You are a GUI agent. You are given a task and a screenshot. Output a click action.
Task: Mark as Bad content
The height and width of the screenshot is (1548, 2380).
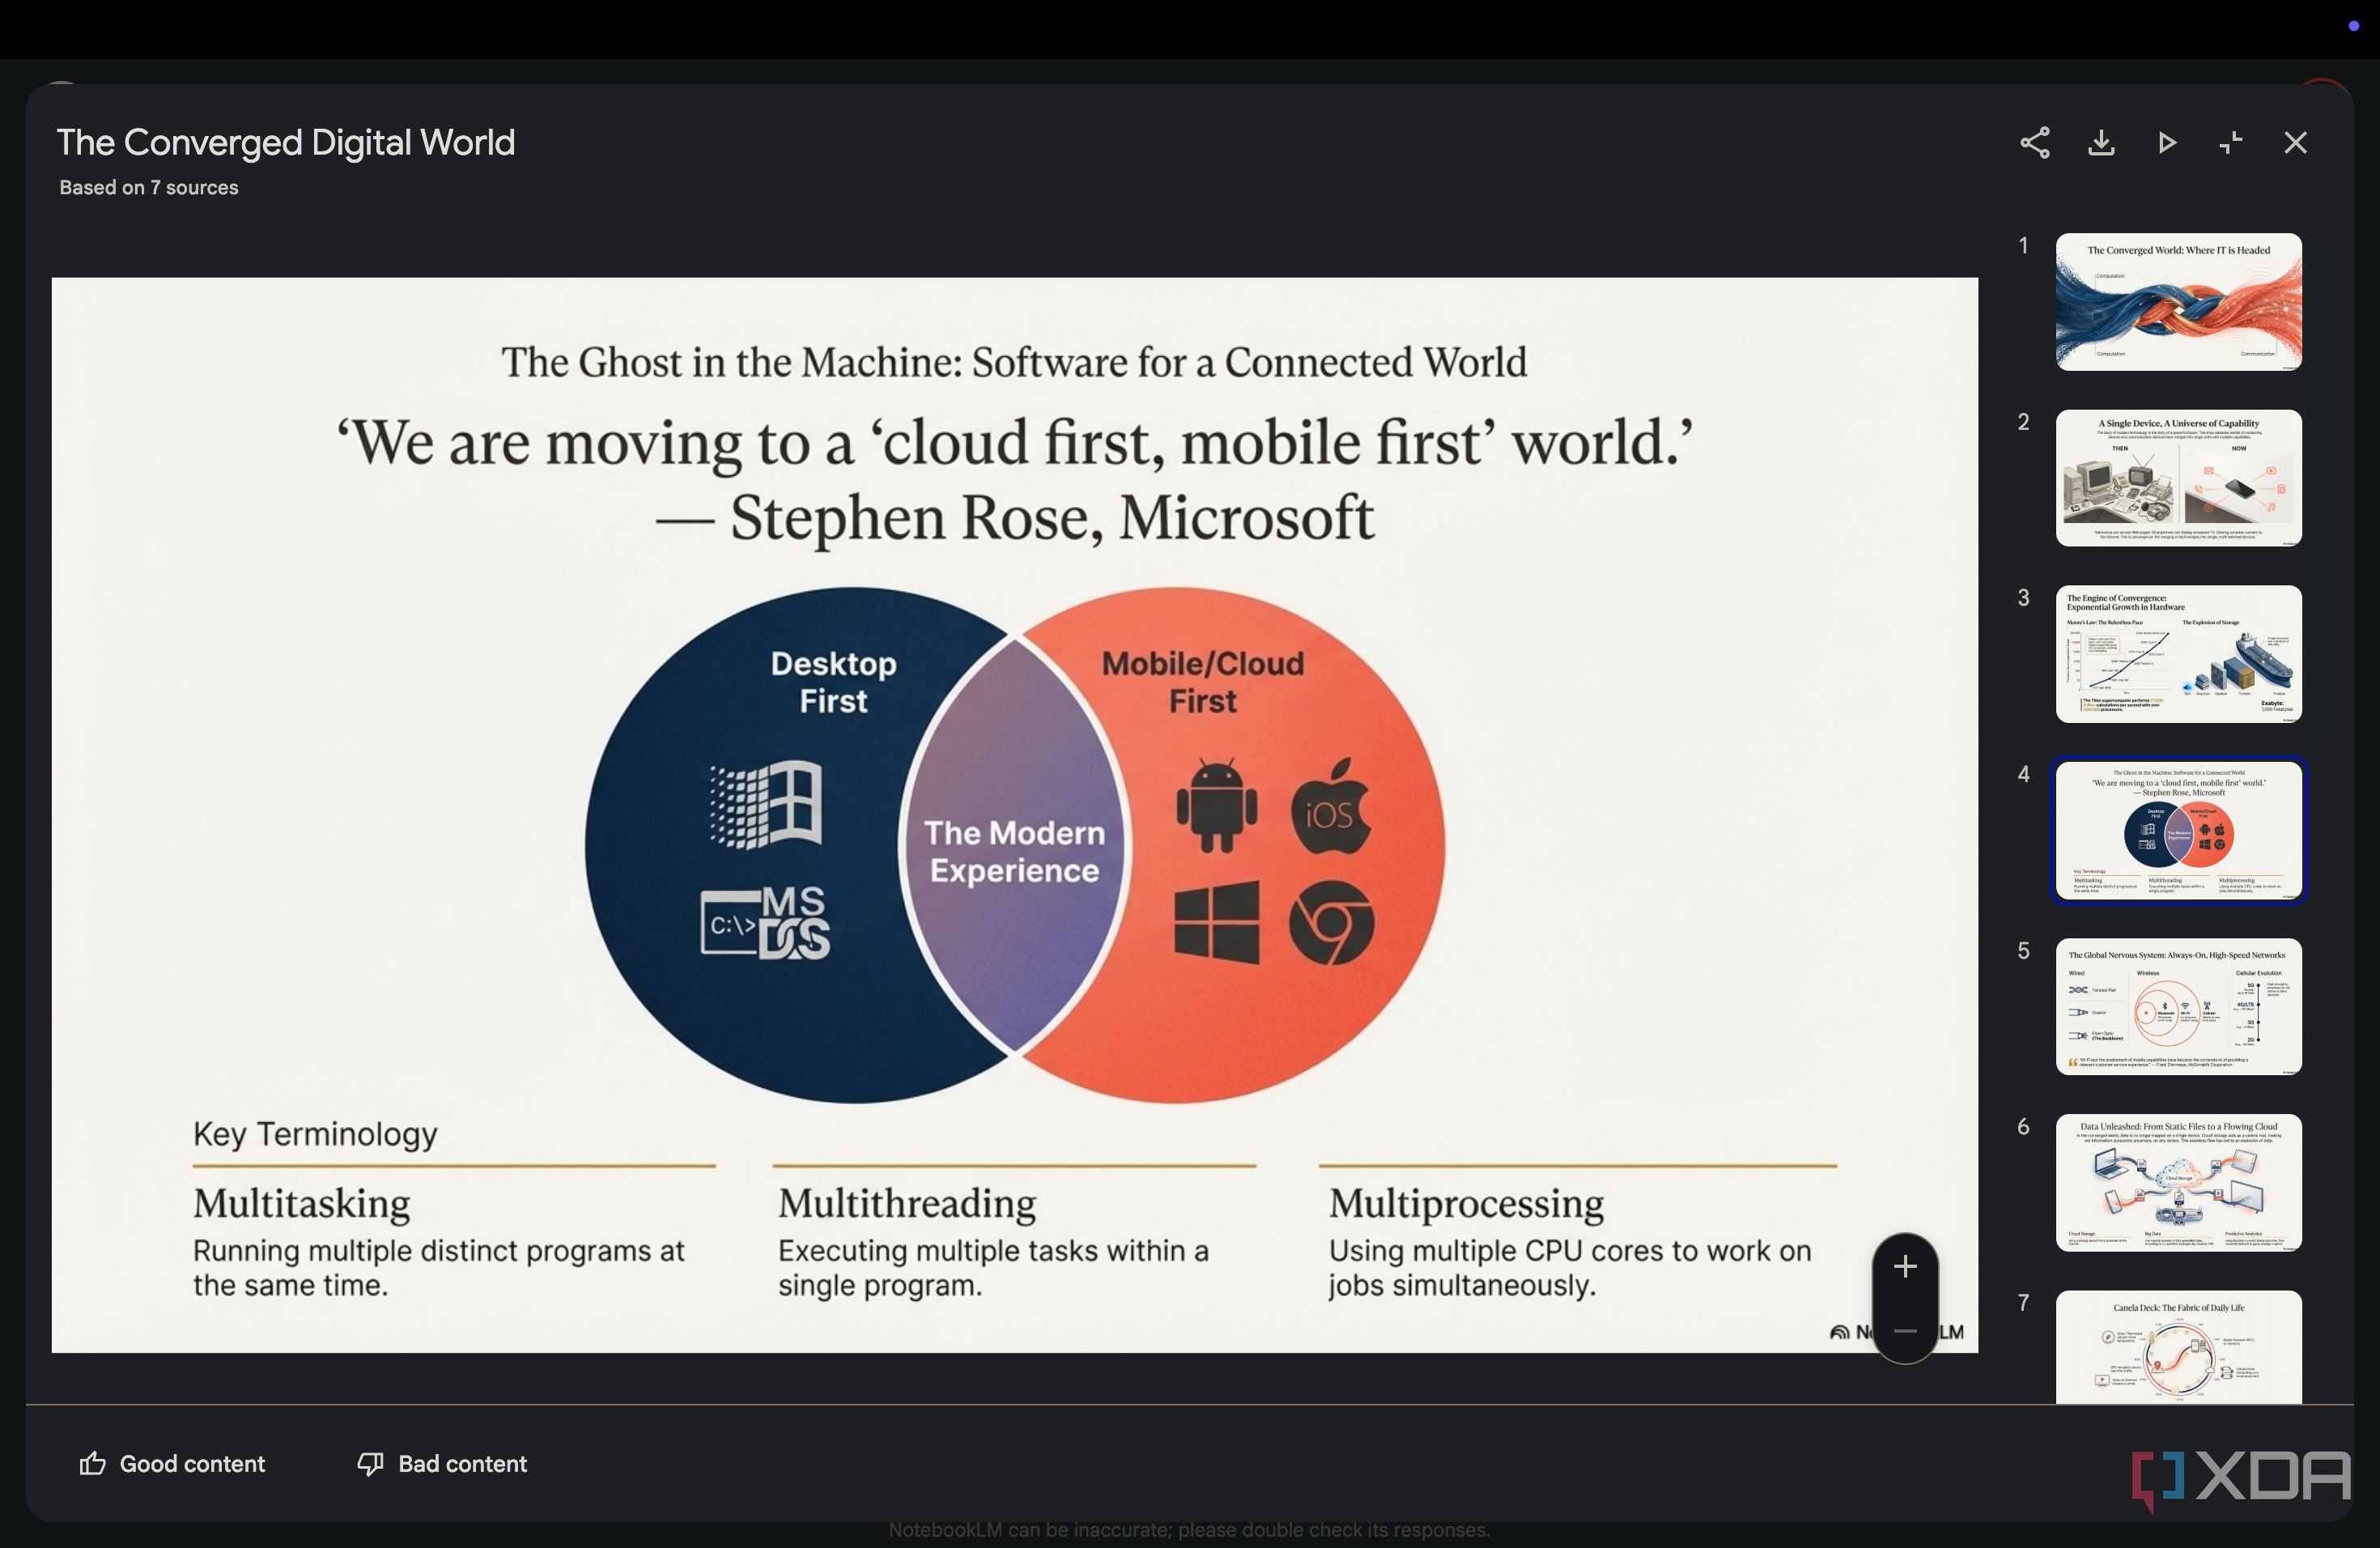click(442, 1464)
